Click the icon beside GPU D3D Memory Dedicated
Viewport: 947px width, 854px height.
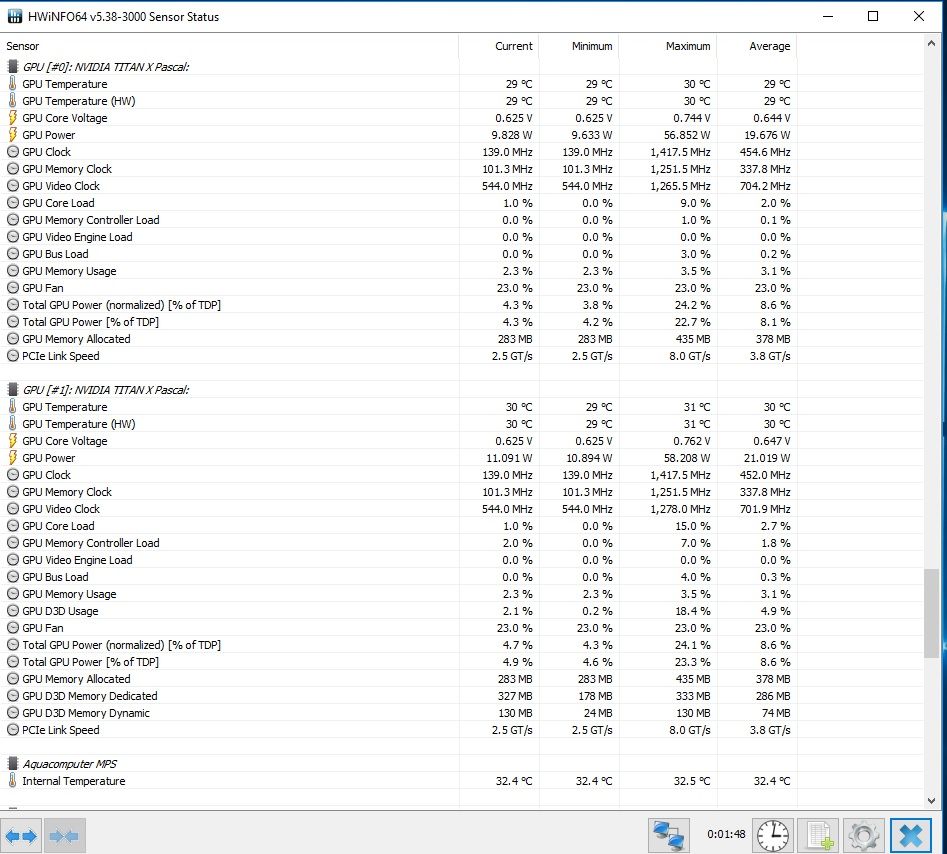(13, 696)
